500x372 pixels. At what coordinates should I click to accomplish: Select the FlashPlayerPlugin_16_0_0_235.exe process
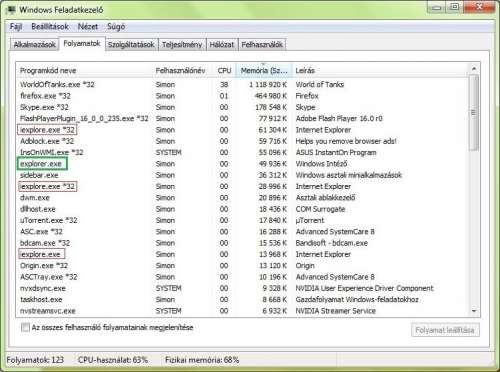pyautogui.click(x=242, y=119)
